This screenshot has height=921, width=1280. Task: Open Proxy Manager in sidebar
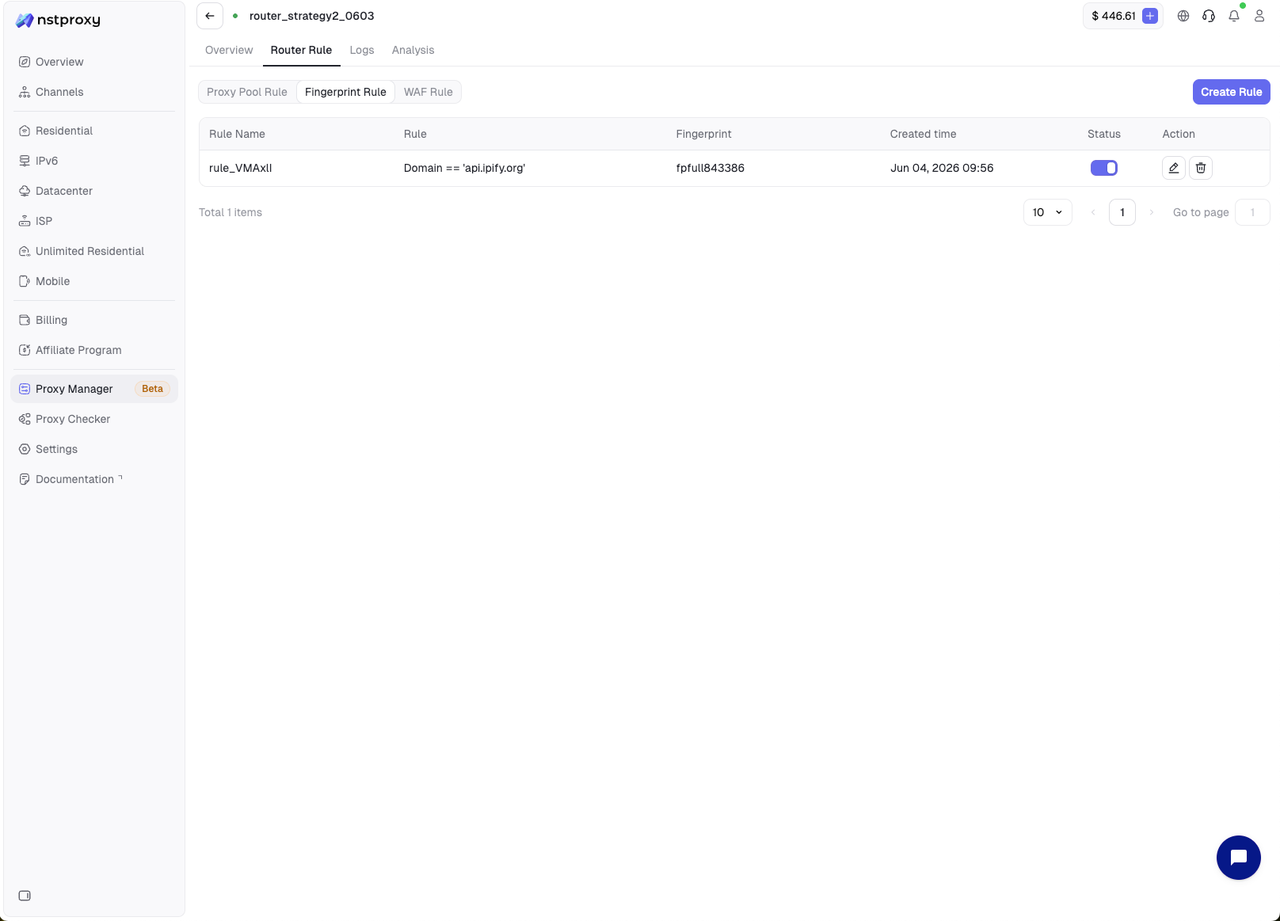[94, 389]
